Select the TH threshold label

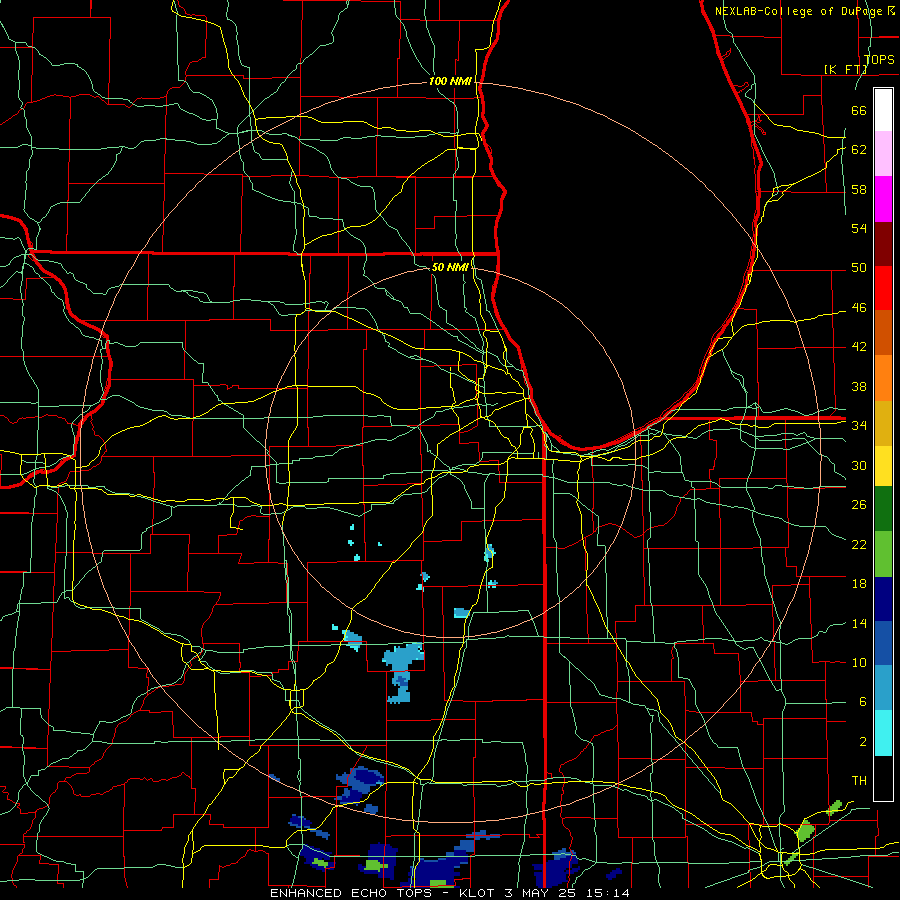859,781
